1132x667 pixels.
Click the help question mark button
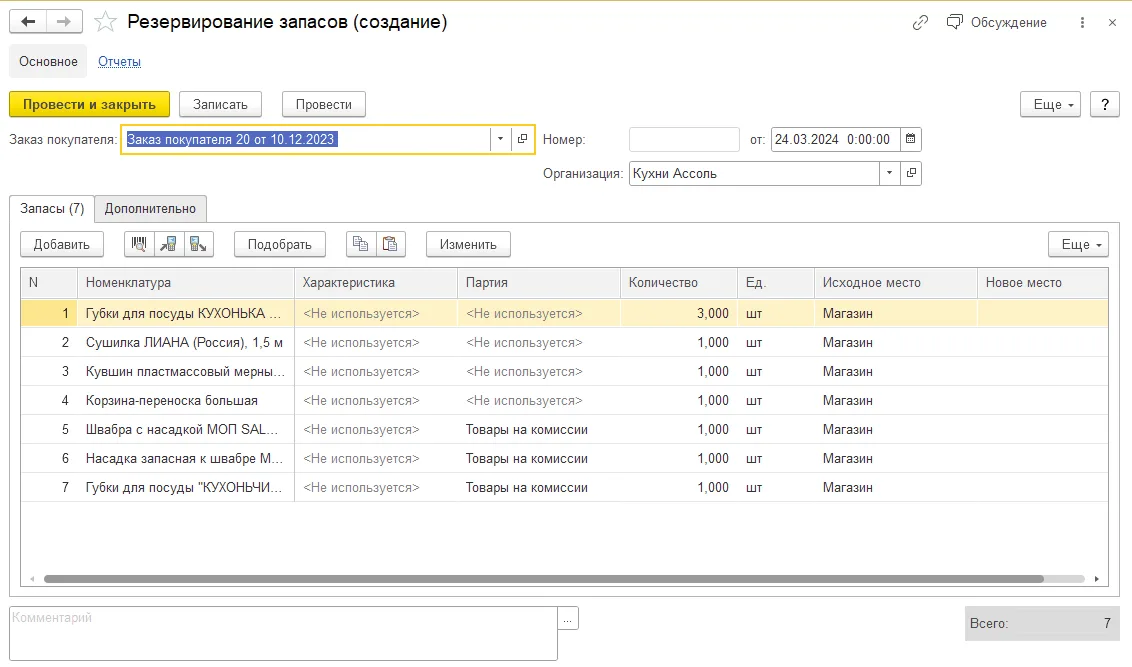point(1105,104)
